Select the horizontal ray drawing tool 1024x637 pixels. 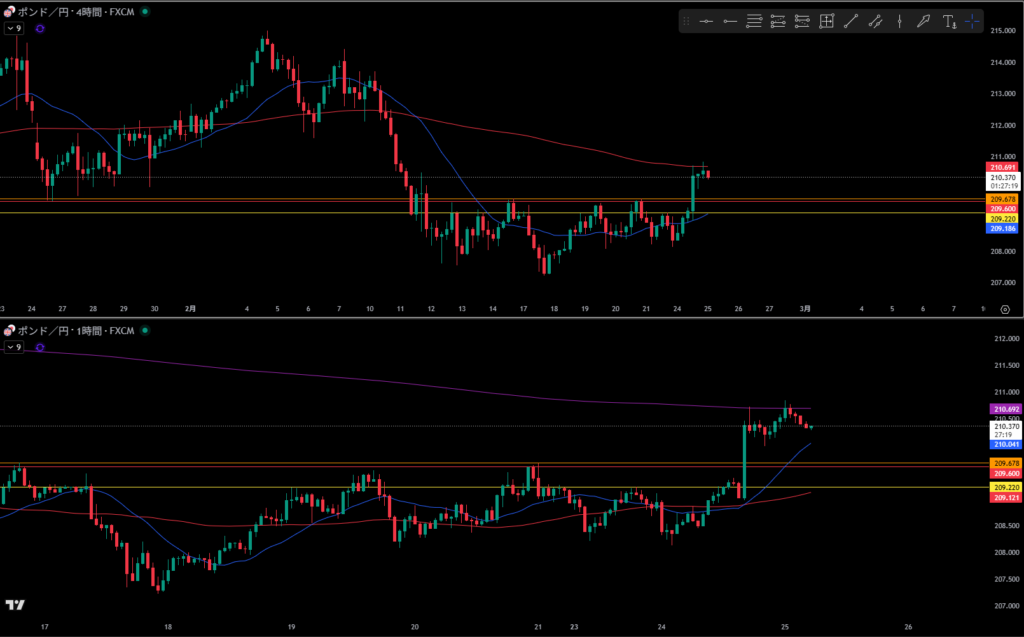730,21
